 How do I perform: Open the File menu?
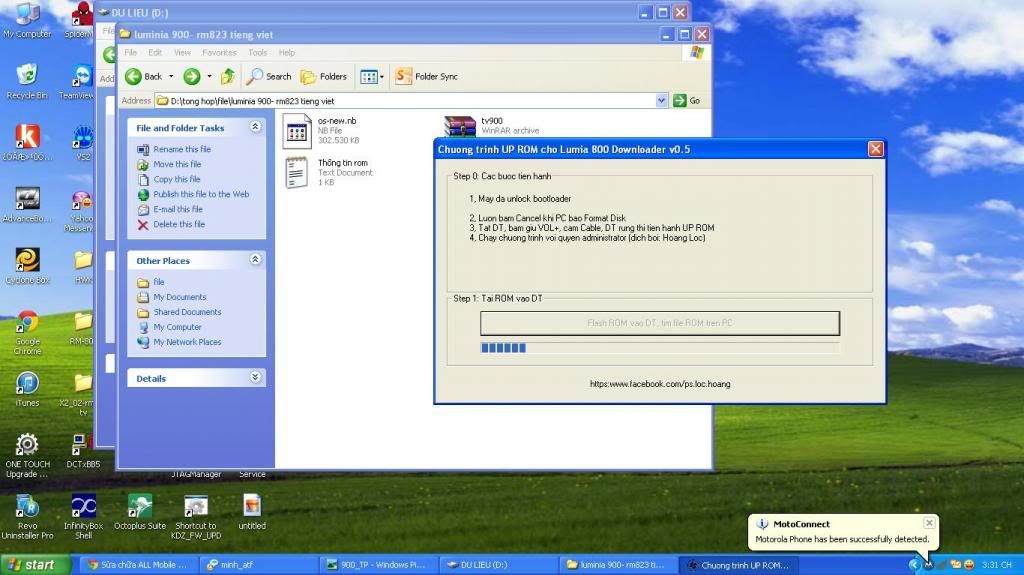131,52
